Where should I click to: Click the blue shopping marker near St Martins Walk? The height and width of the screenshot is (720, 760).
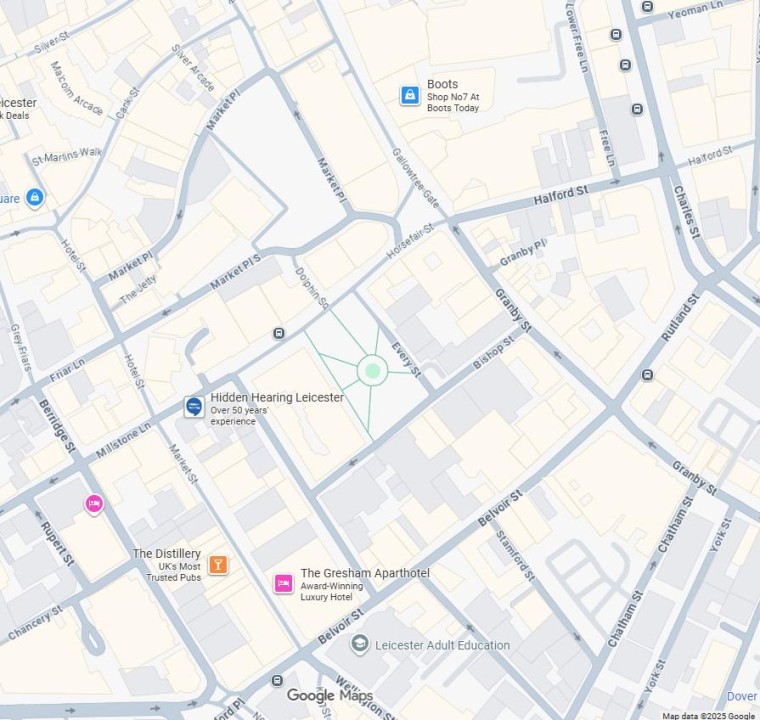point(35,198)
